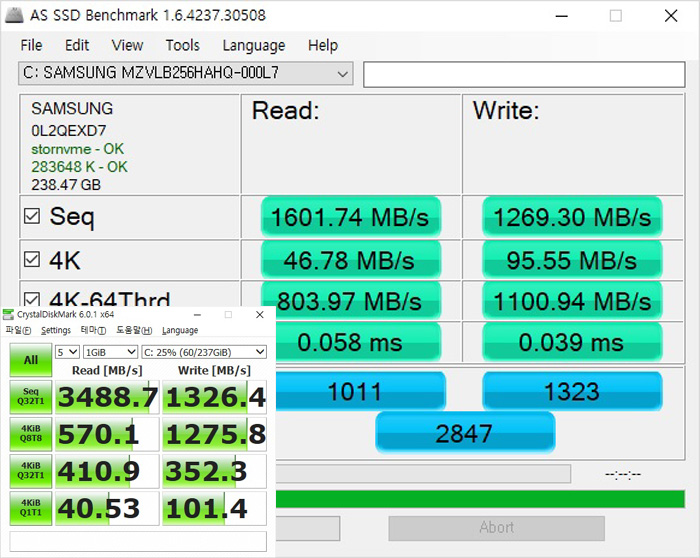Click the Seq read result 1601.74 MB/s
Viewport: 700px width, 558px height.
351,217
